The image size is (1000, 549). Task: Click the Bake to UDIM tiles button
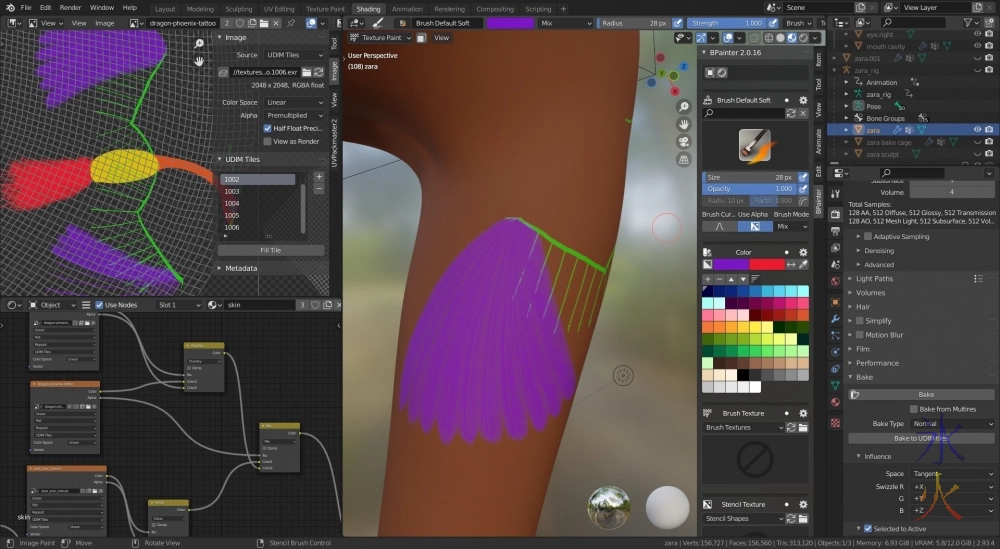click(x=921, y=438)
